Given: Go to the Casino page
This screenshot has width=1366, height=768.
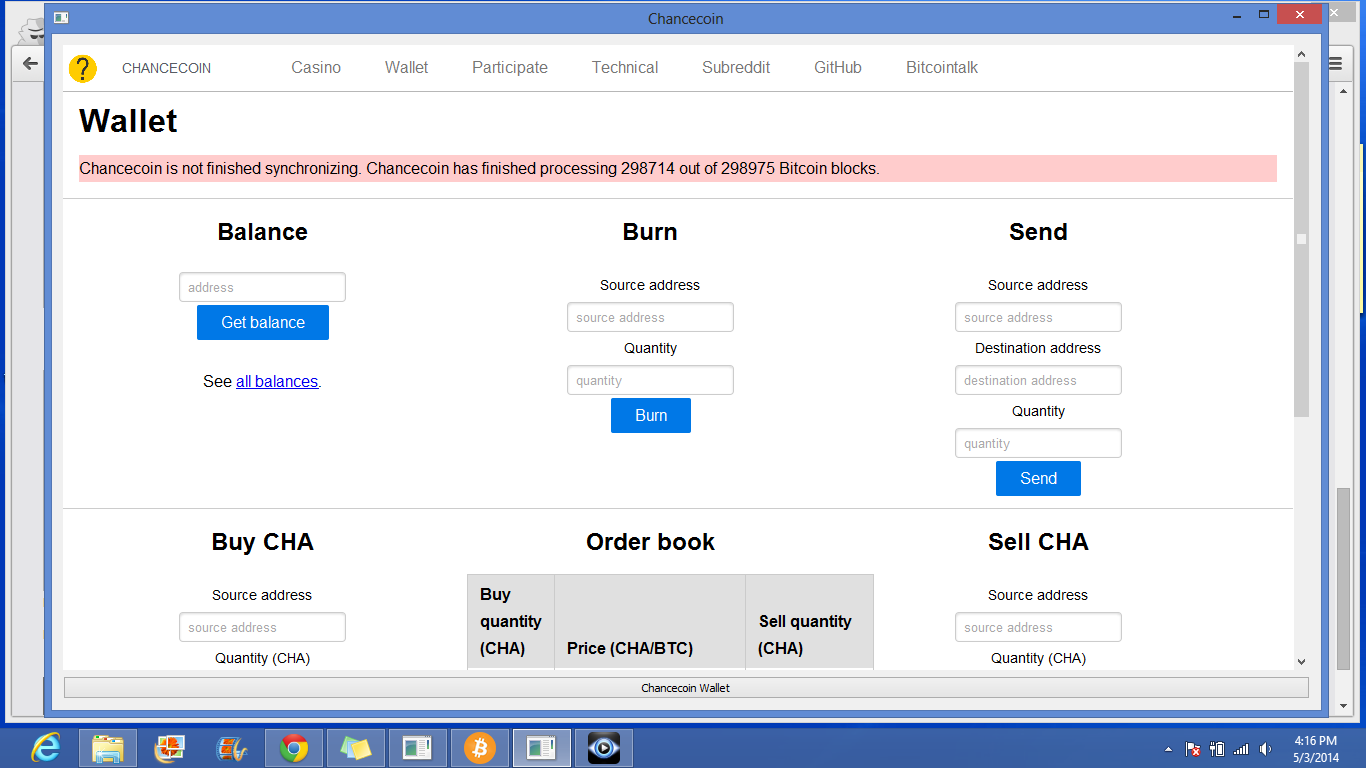Looking at the screenshot, I should 316,68.
